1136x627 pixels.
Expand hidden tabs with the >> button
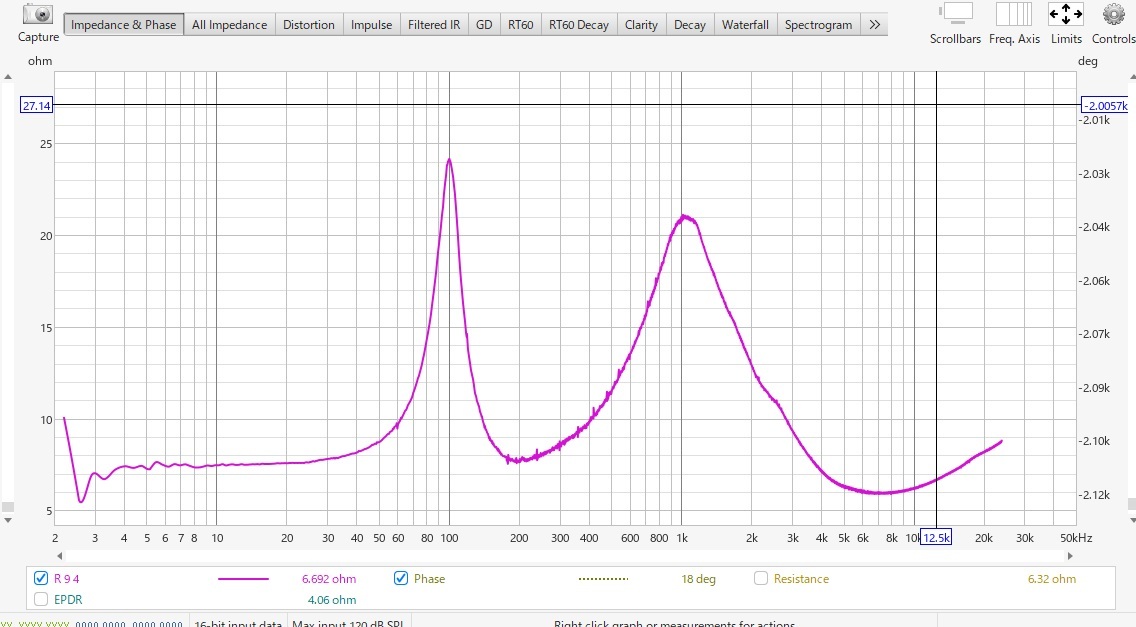(x=875, y=25)
